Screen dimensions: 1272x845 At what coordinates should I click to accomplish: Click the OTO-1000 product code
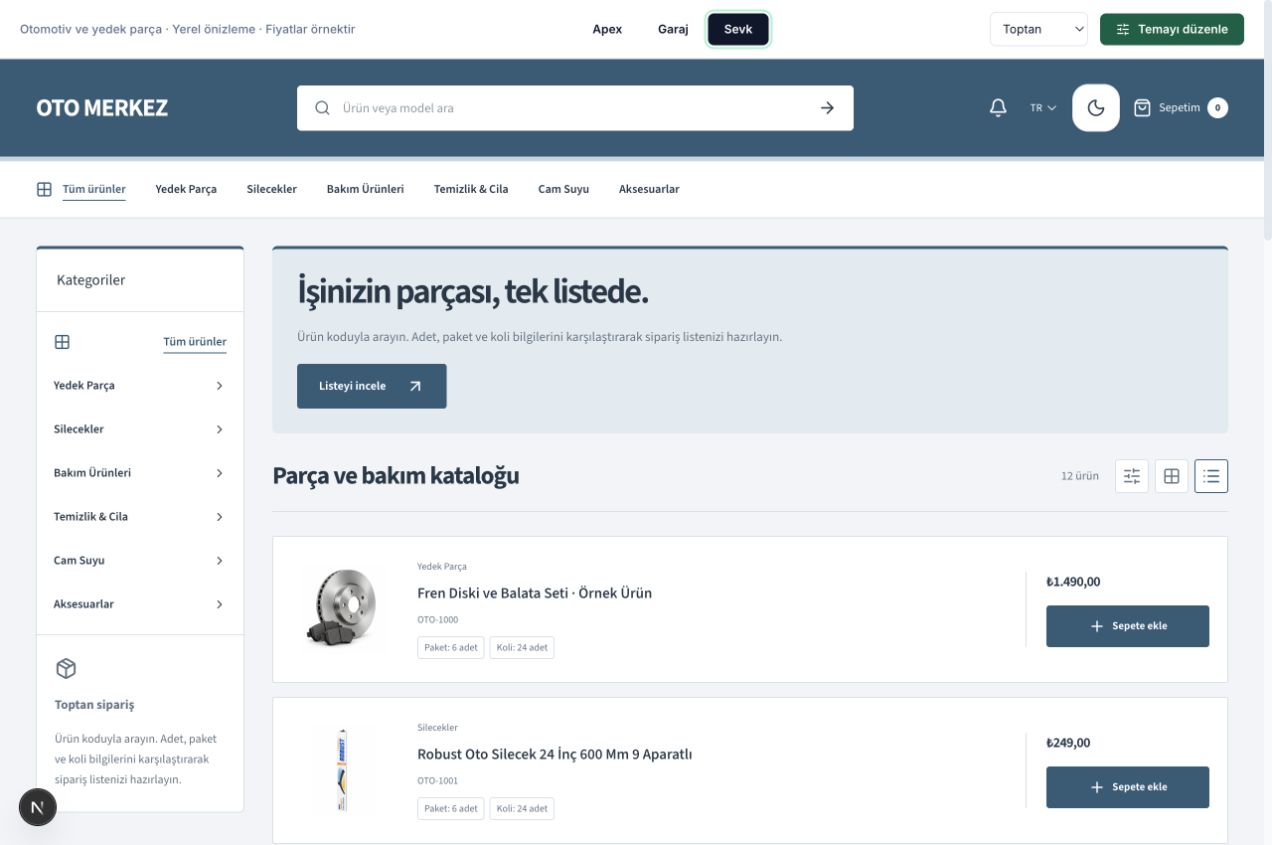pyautogui.click(x=437, y=620)
